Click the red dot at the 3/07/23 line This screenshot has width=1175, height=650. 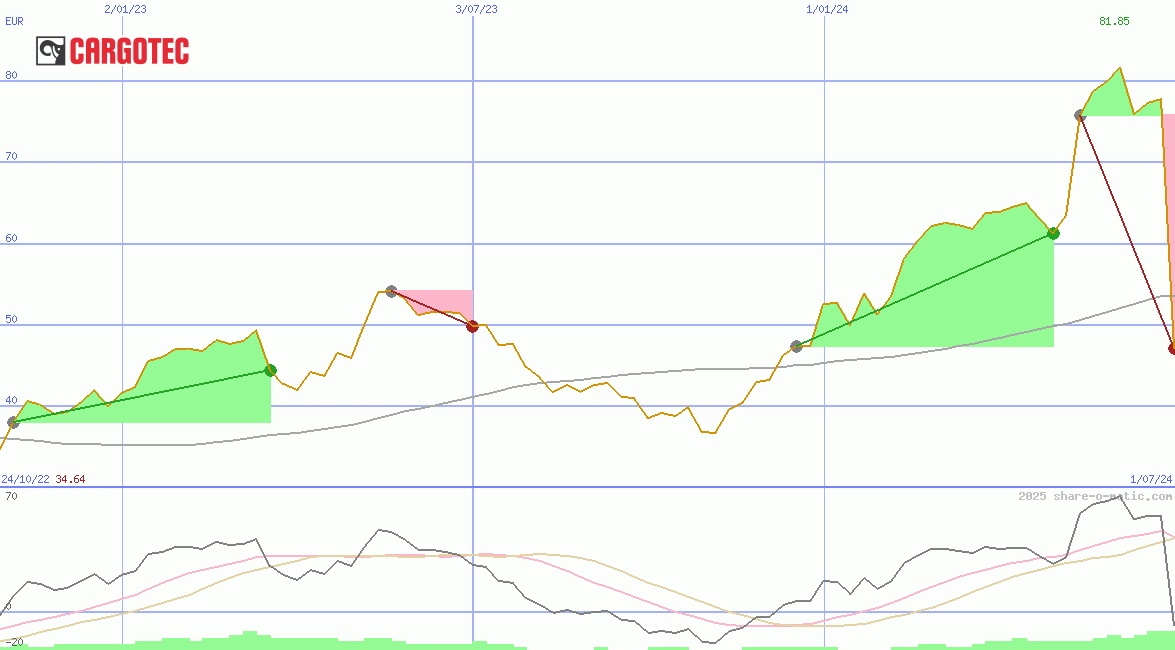point(473,326)
